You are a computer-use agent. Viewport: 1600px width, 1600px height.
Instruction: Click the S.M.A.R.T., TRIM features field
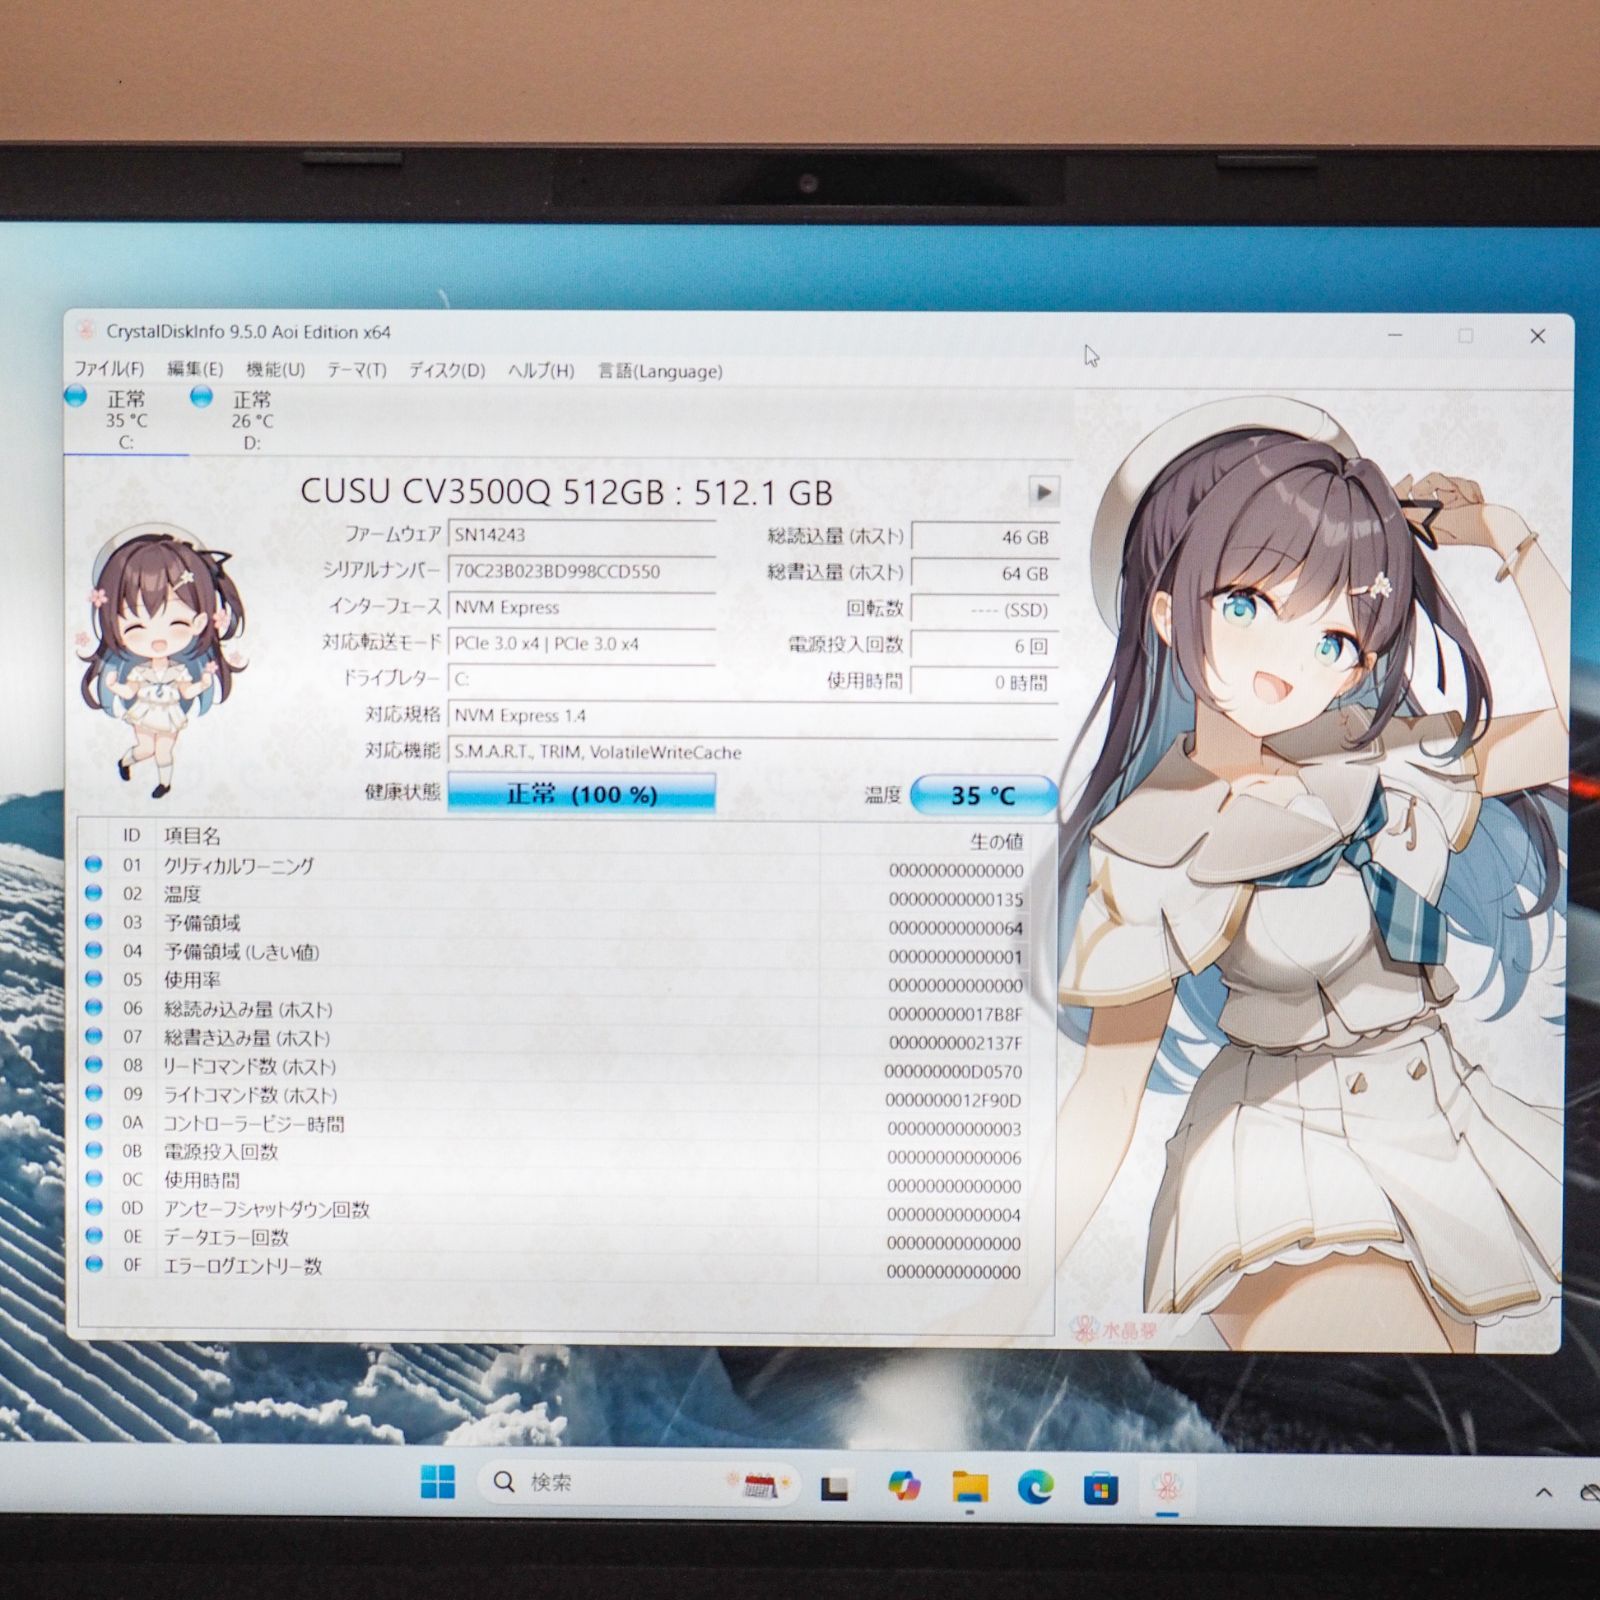coord(752,753)
